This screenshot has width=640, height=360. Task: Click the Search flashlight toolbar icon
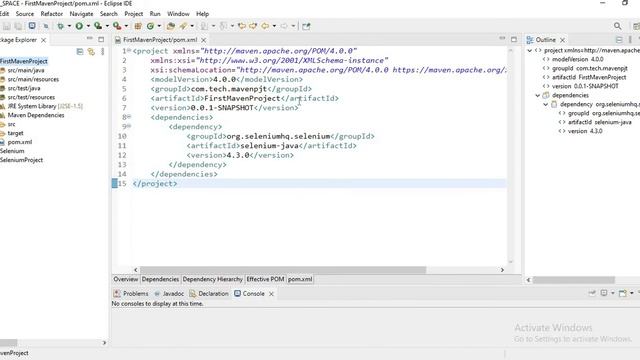[x=183, y=26]
